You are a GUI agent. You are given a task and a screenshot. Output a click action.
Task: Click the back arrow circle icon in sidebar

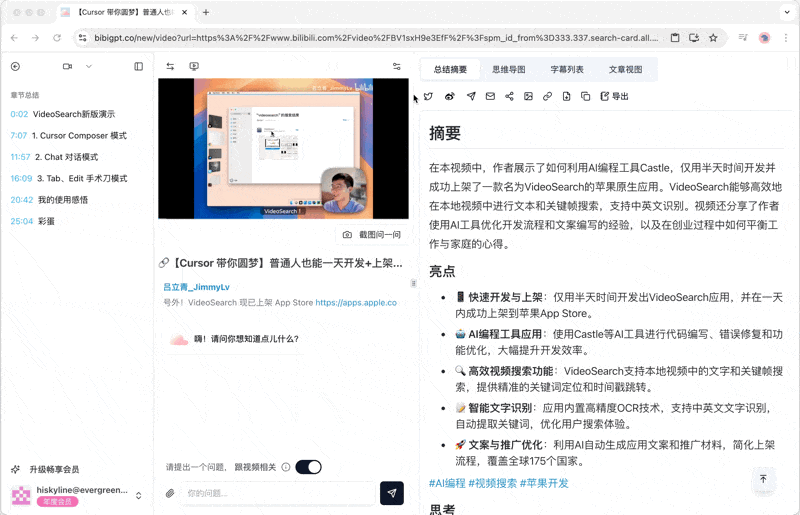[x=15, y=66]
